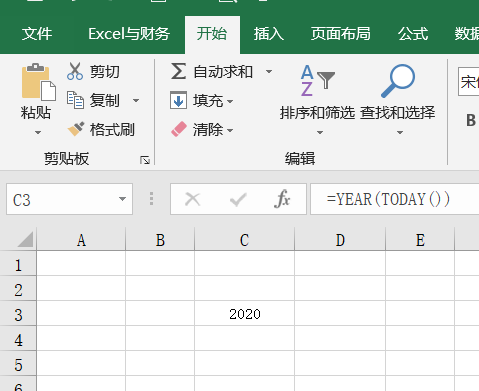
Task: Switch to the 开始 (Home) tab
Action: pyautogui.click(x=212, y=34)
